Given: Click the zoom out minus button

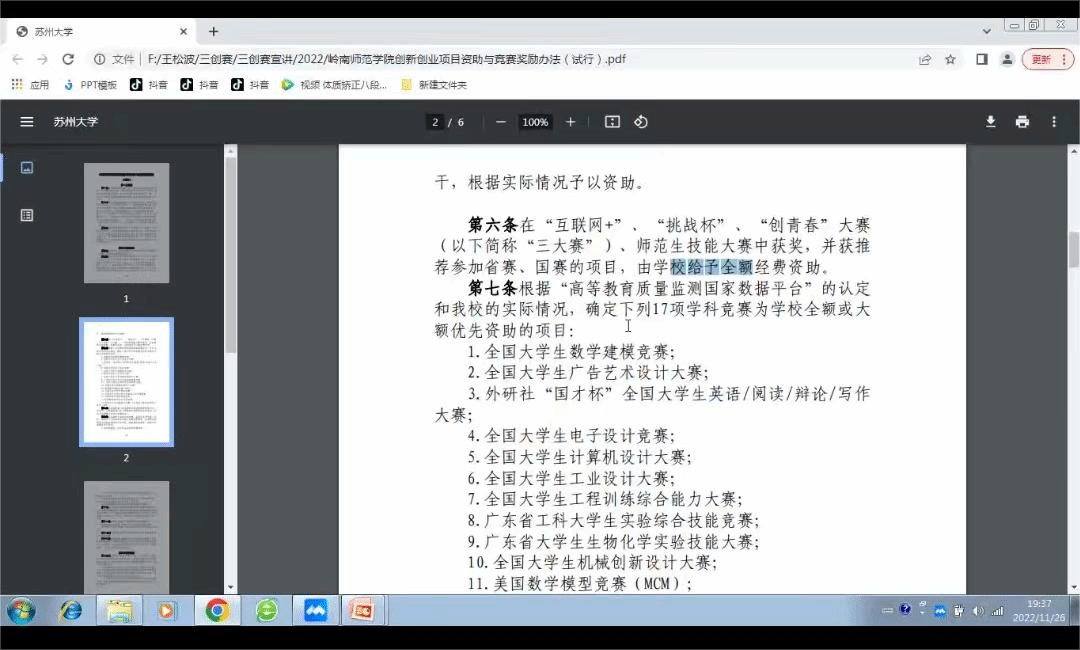Looking at the screenshot, I should pos(501,122).
